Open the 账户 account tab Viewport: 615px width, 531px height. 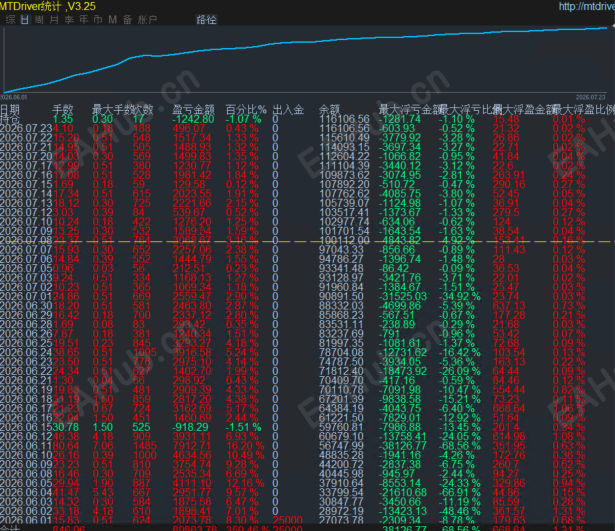[147, 20]
